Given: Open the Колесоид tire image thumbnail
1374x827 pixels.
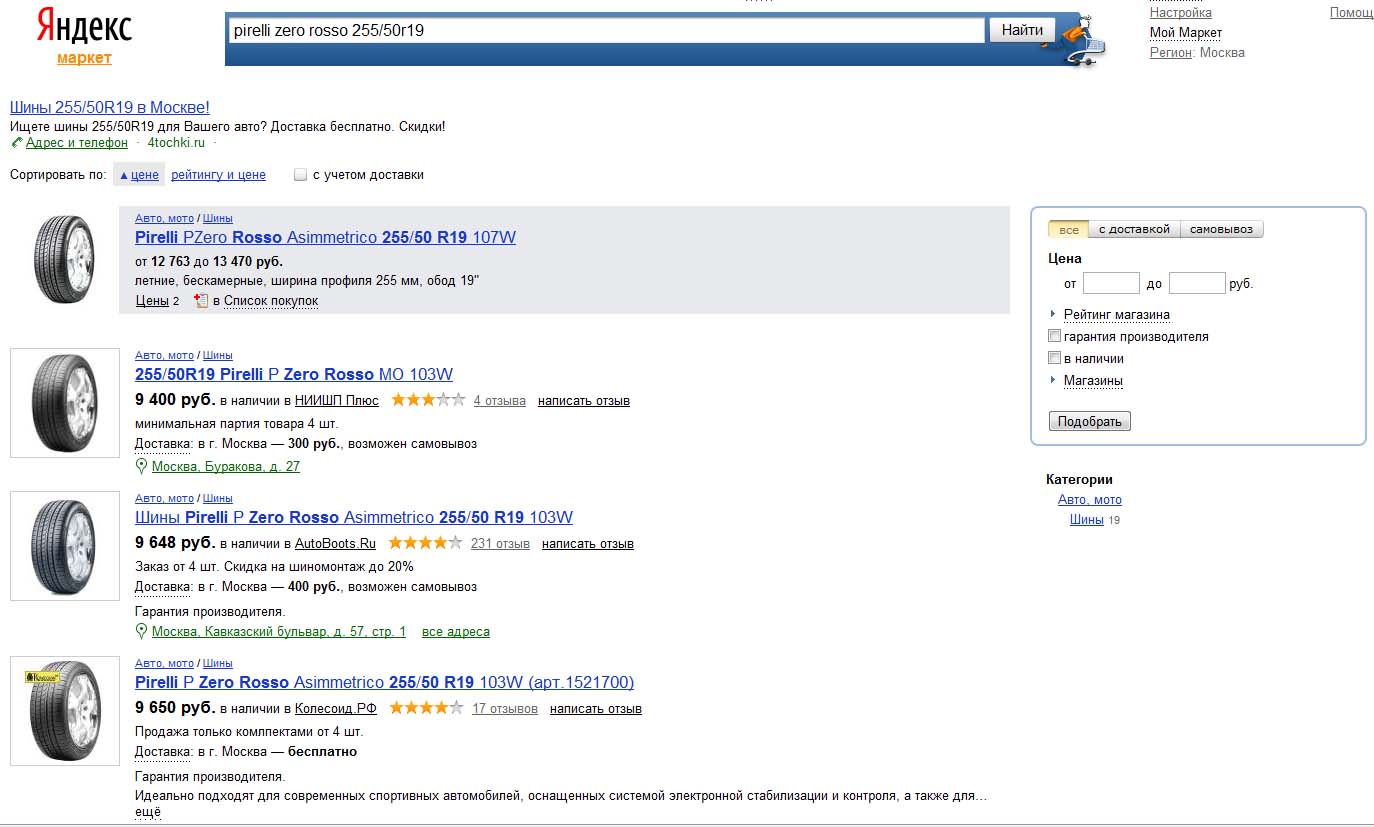Looking at the screenshot, I should (65, 710).
